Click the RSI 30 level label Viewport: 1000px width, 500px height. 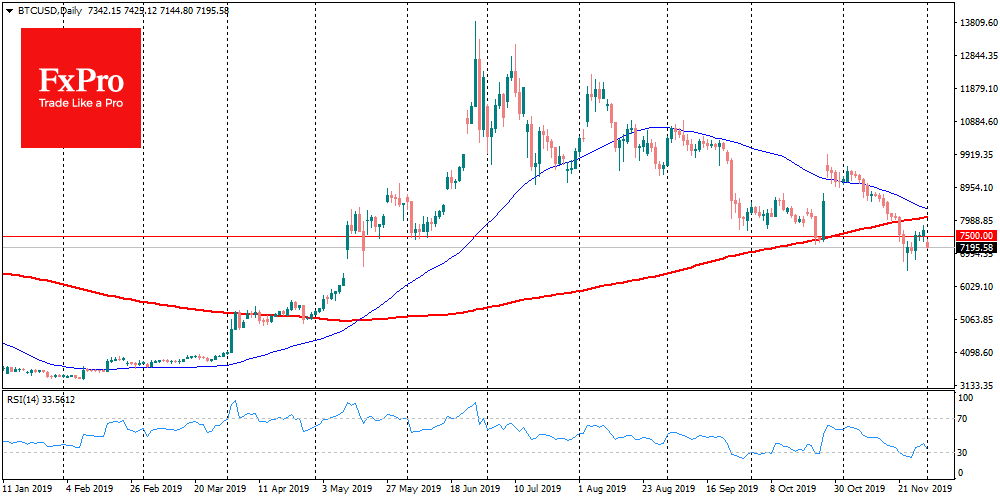click(x=964, y=452)
